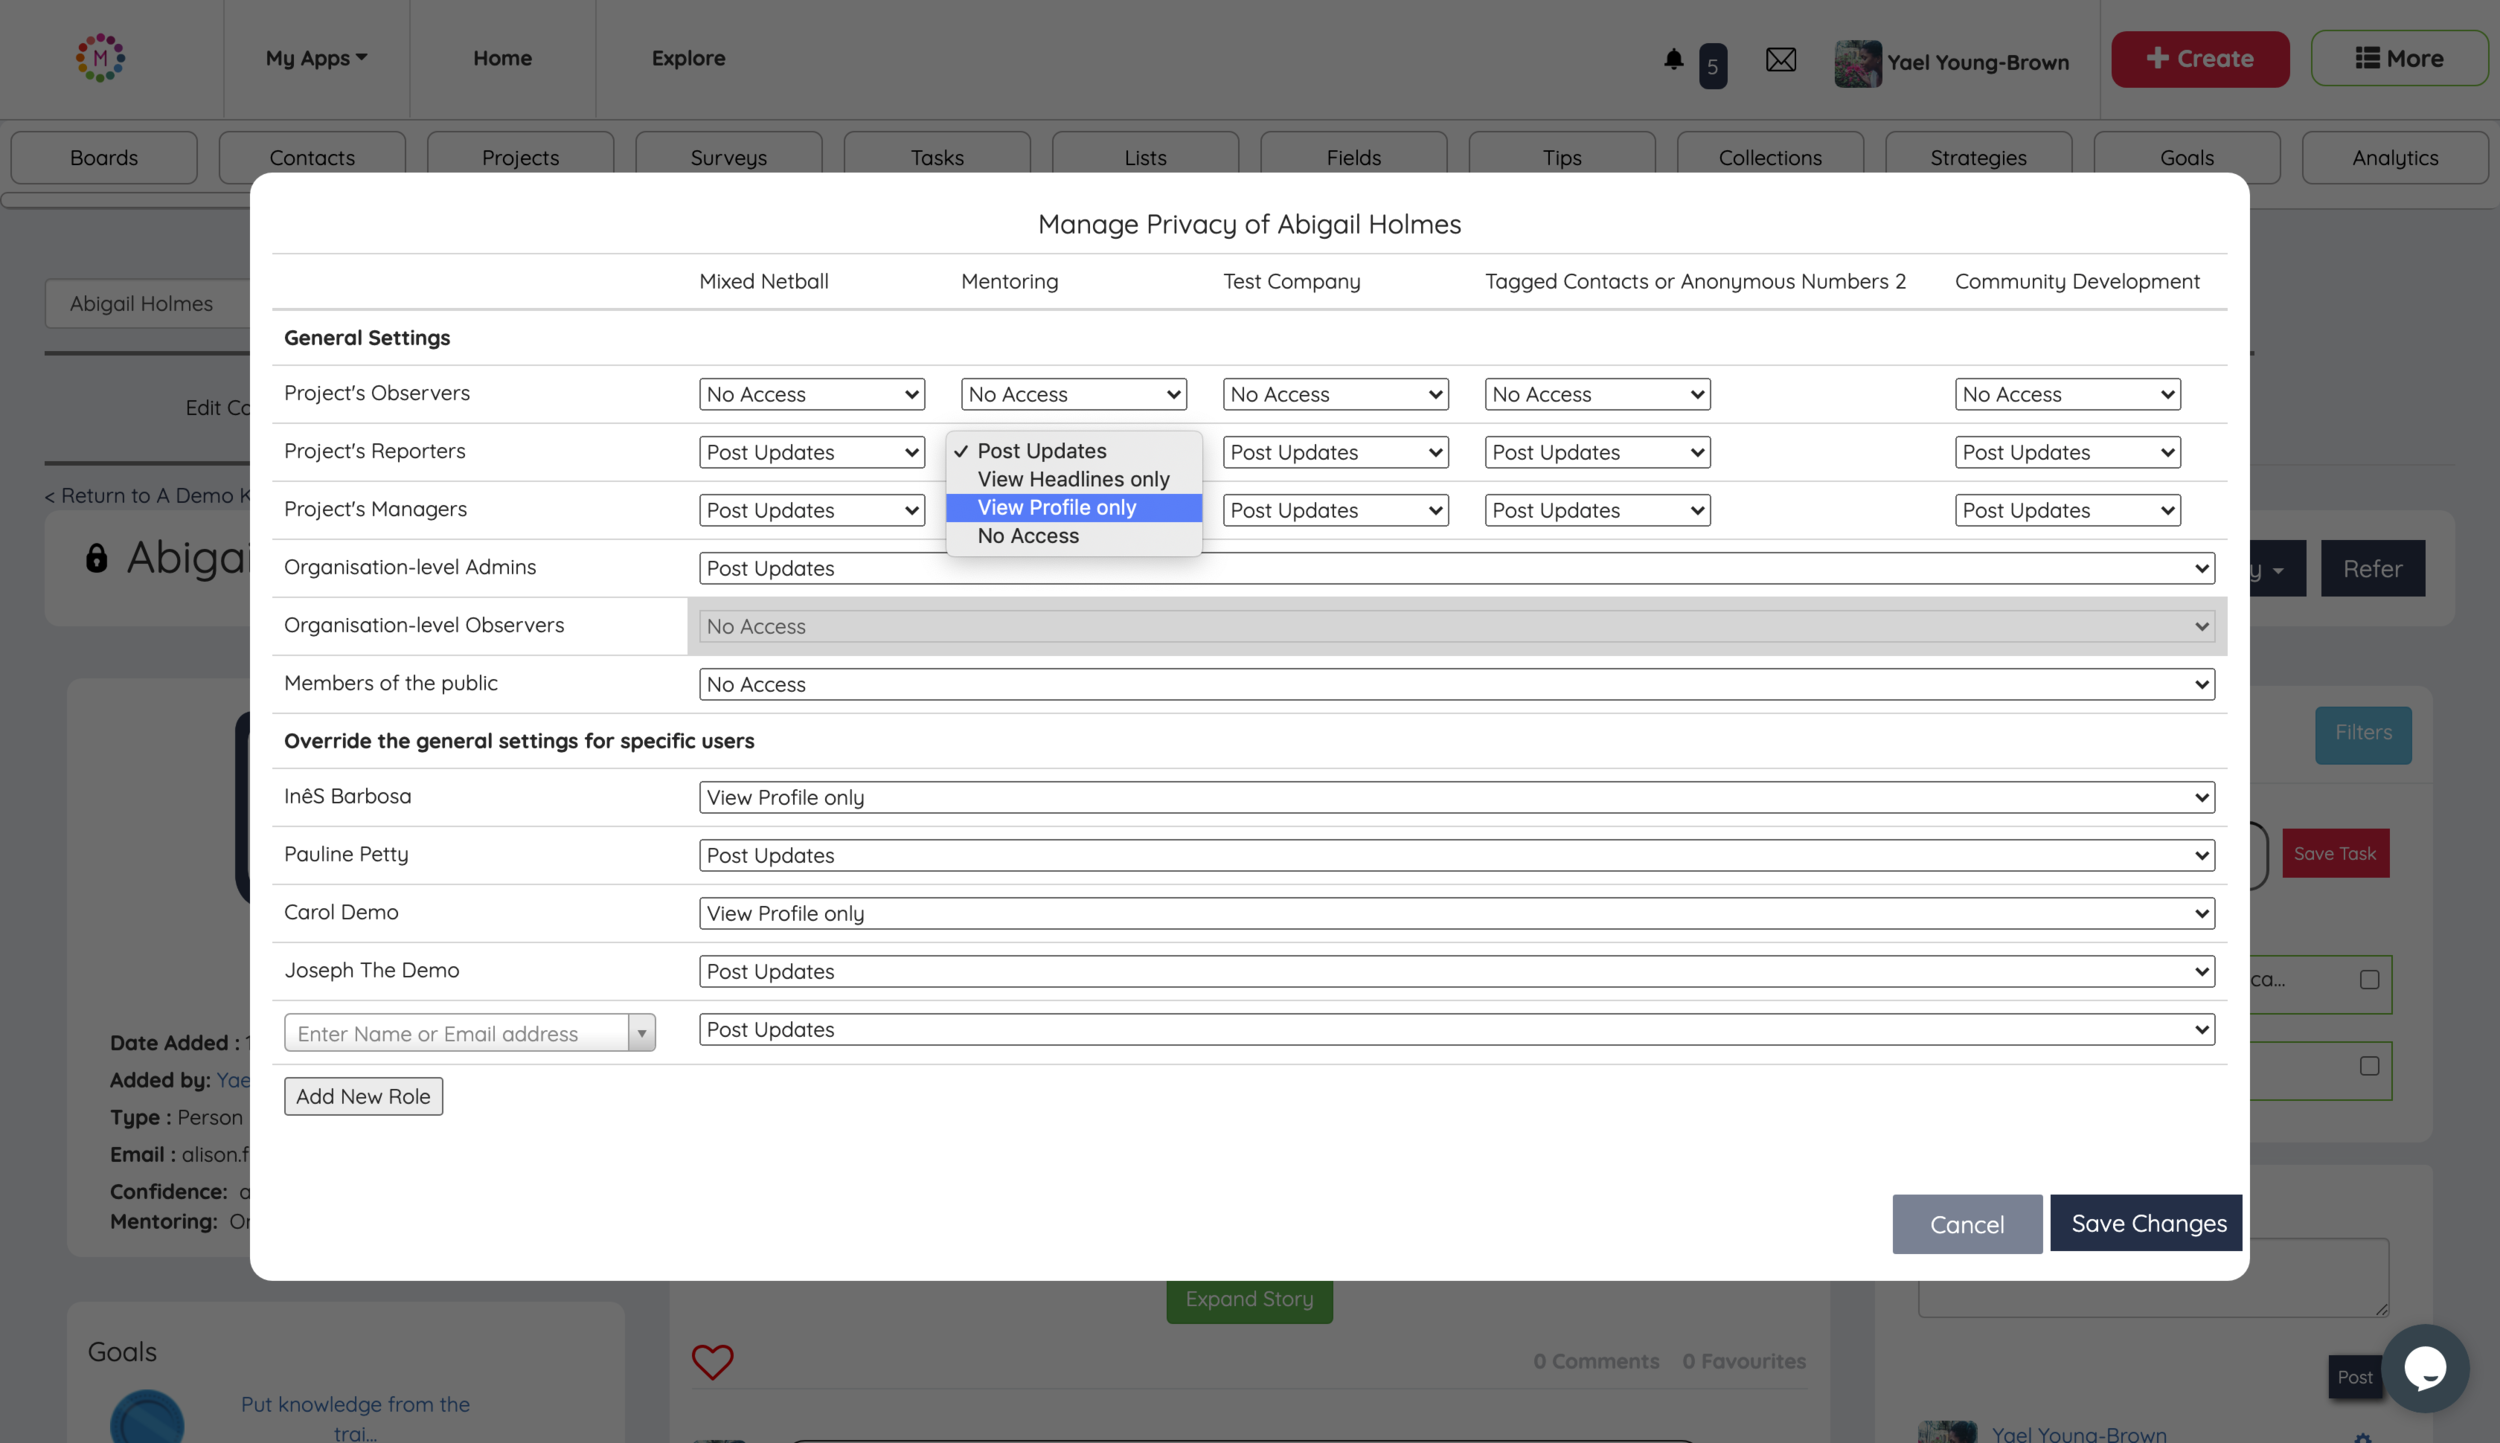Image resolution: width=2500 pixels, height=1443 pixels.
Task: Select 'View Profile only' from dropdown
Action: point(1056,507)
